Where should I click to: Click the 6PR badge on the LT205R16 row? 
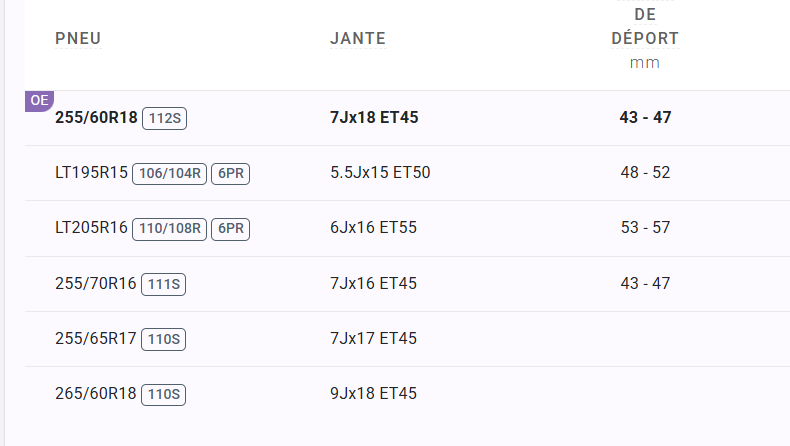230,229
